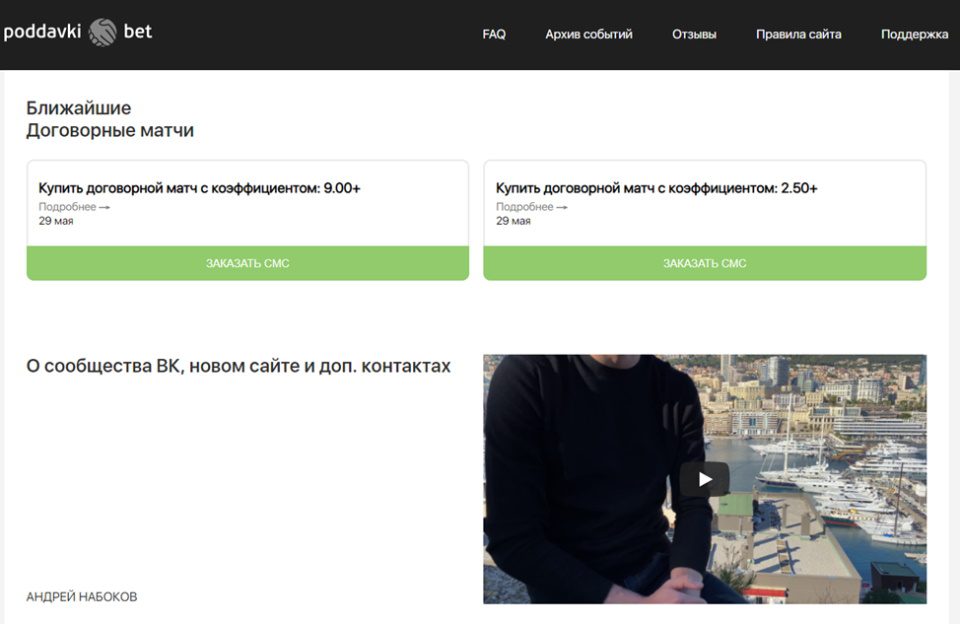Click the 9.00+ coefficient match title
The height and width of the screenshot is (624, 960).
coord(199,188)
